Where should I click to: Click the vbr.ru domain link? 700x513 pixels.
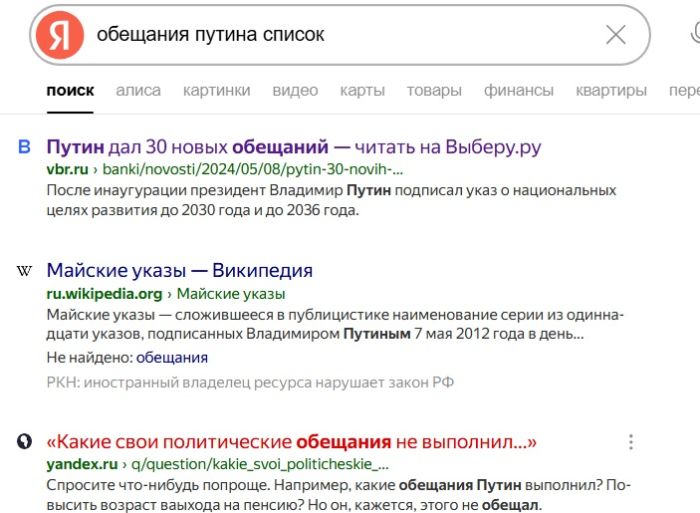67,169
